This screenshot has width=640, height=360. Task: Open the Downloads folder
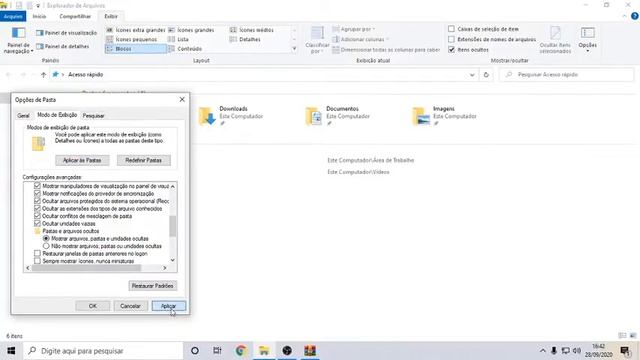(x=231, y=116)
